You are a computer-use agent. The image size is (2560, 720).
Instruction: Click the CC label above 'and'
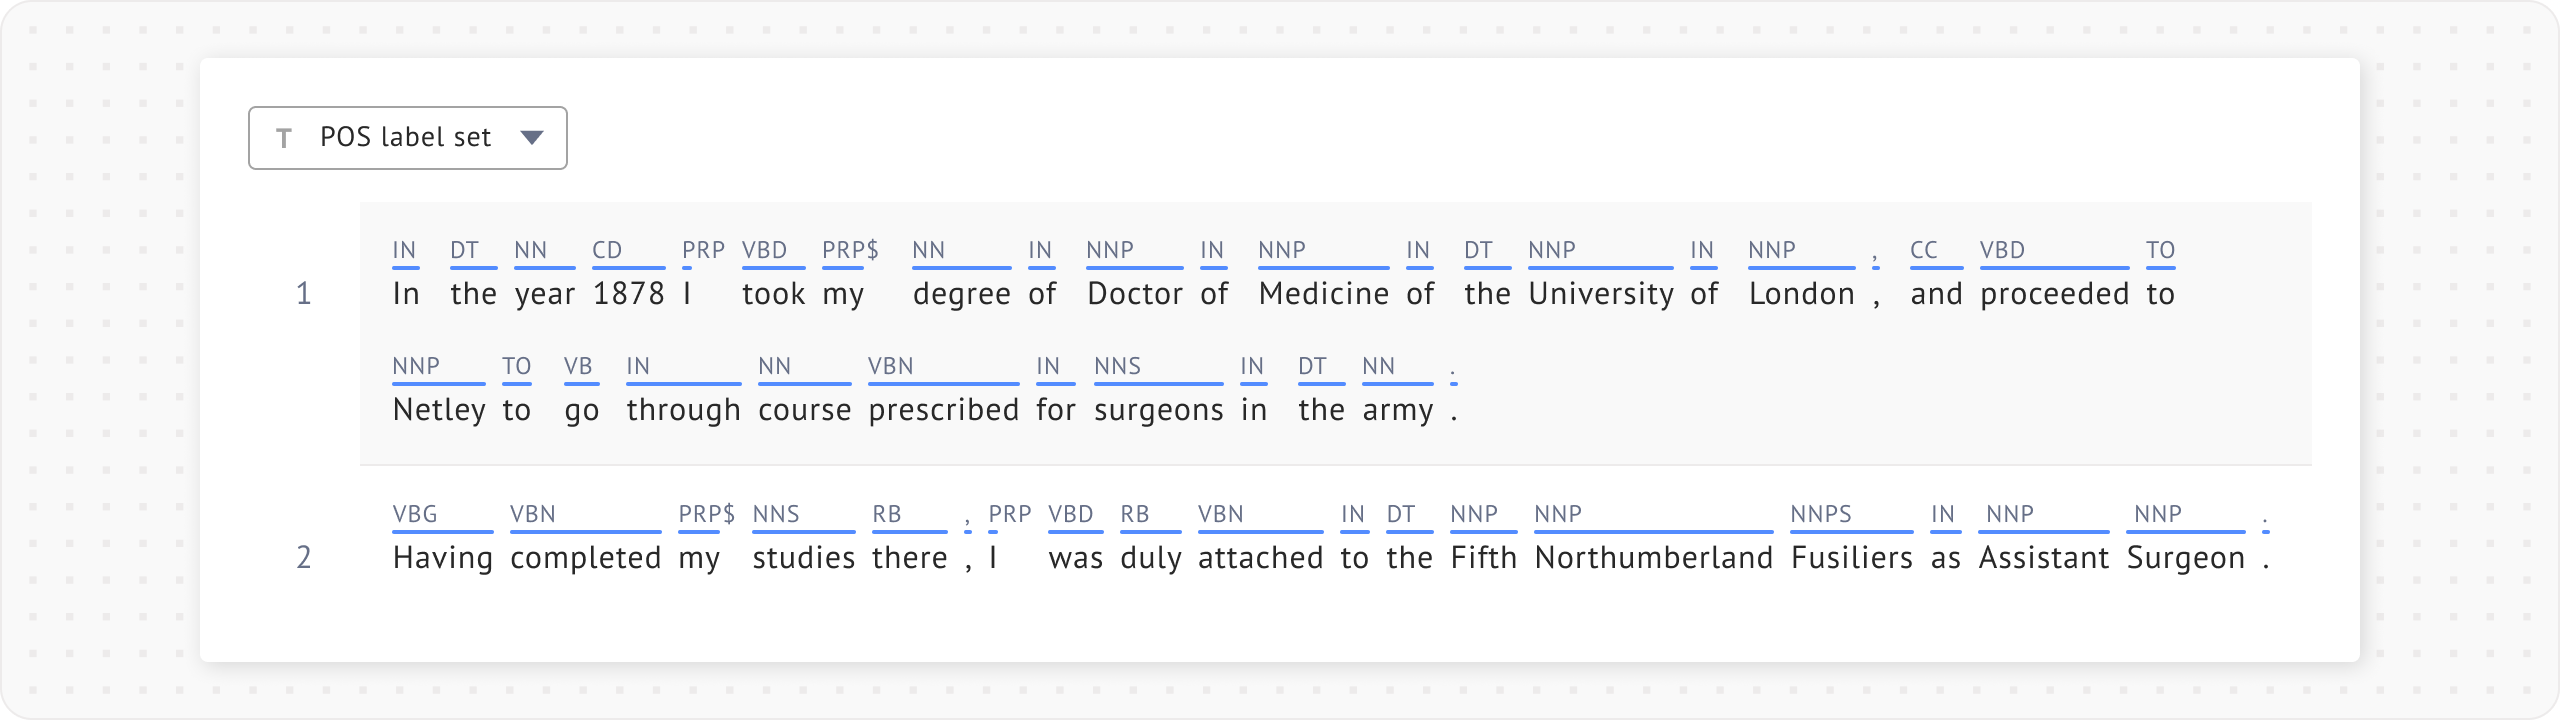[1924, 250]
